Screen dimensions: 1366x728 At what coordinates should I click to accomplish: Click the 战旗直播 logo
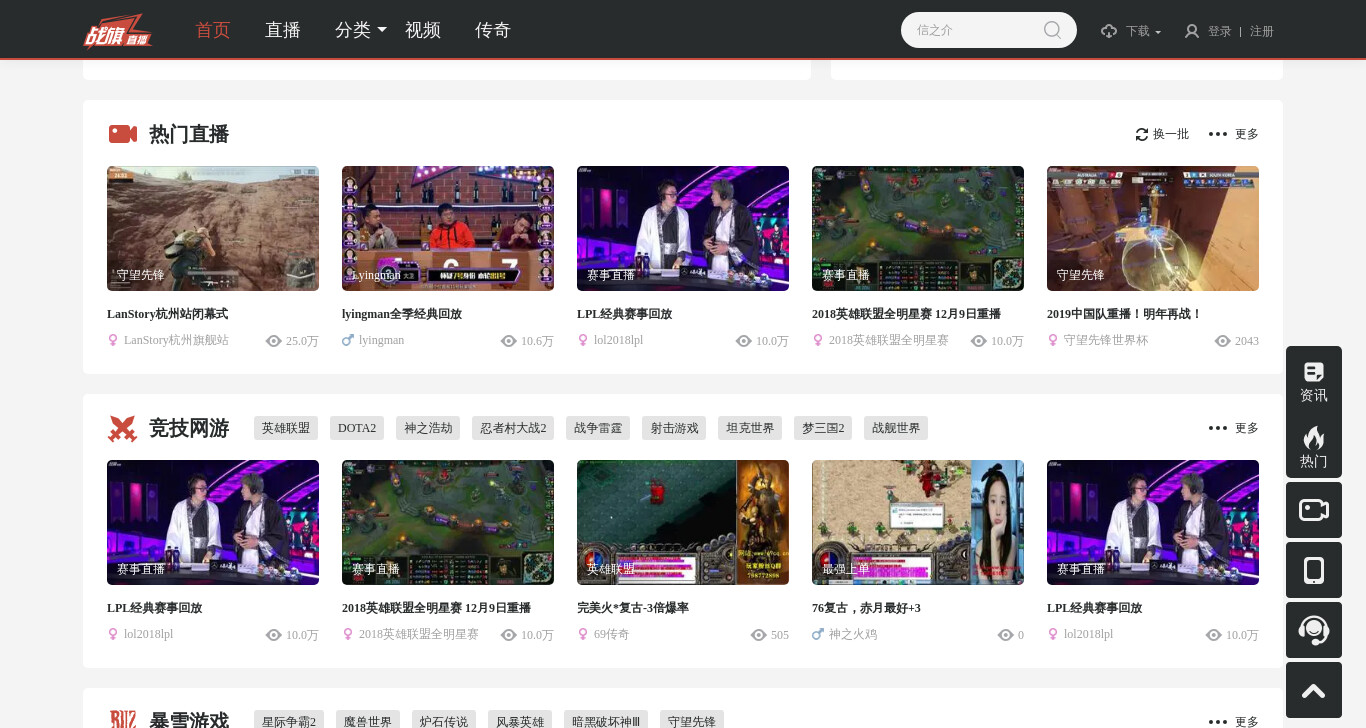[118, 30]
